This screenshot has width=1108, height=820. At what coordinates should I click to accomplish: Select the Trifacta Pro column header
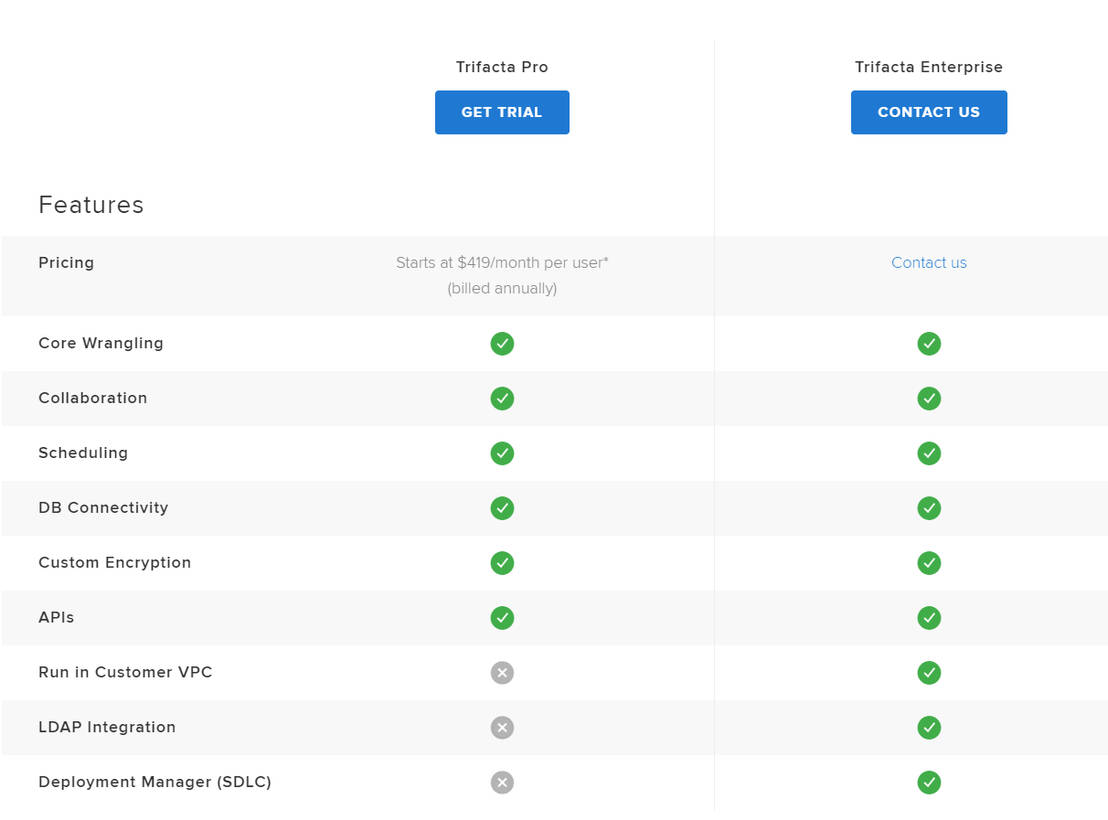pos(502,66)
